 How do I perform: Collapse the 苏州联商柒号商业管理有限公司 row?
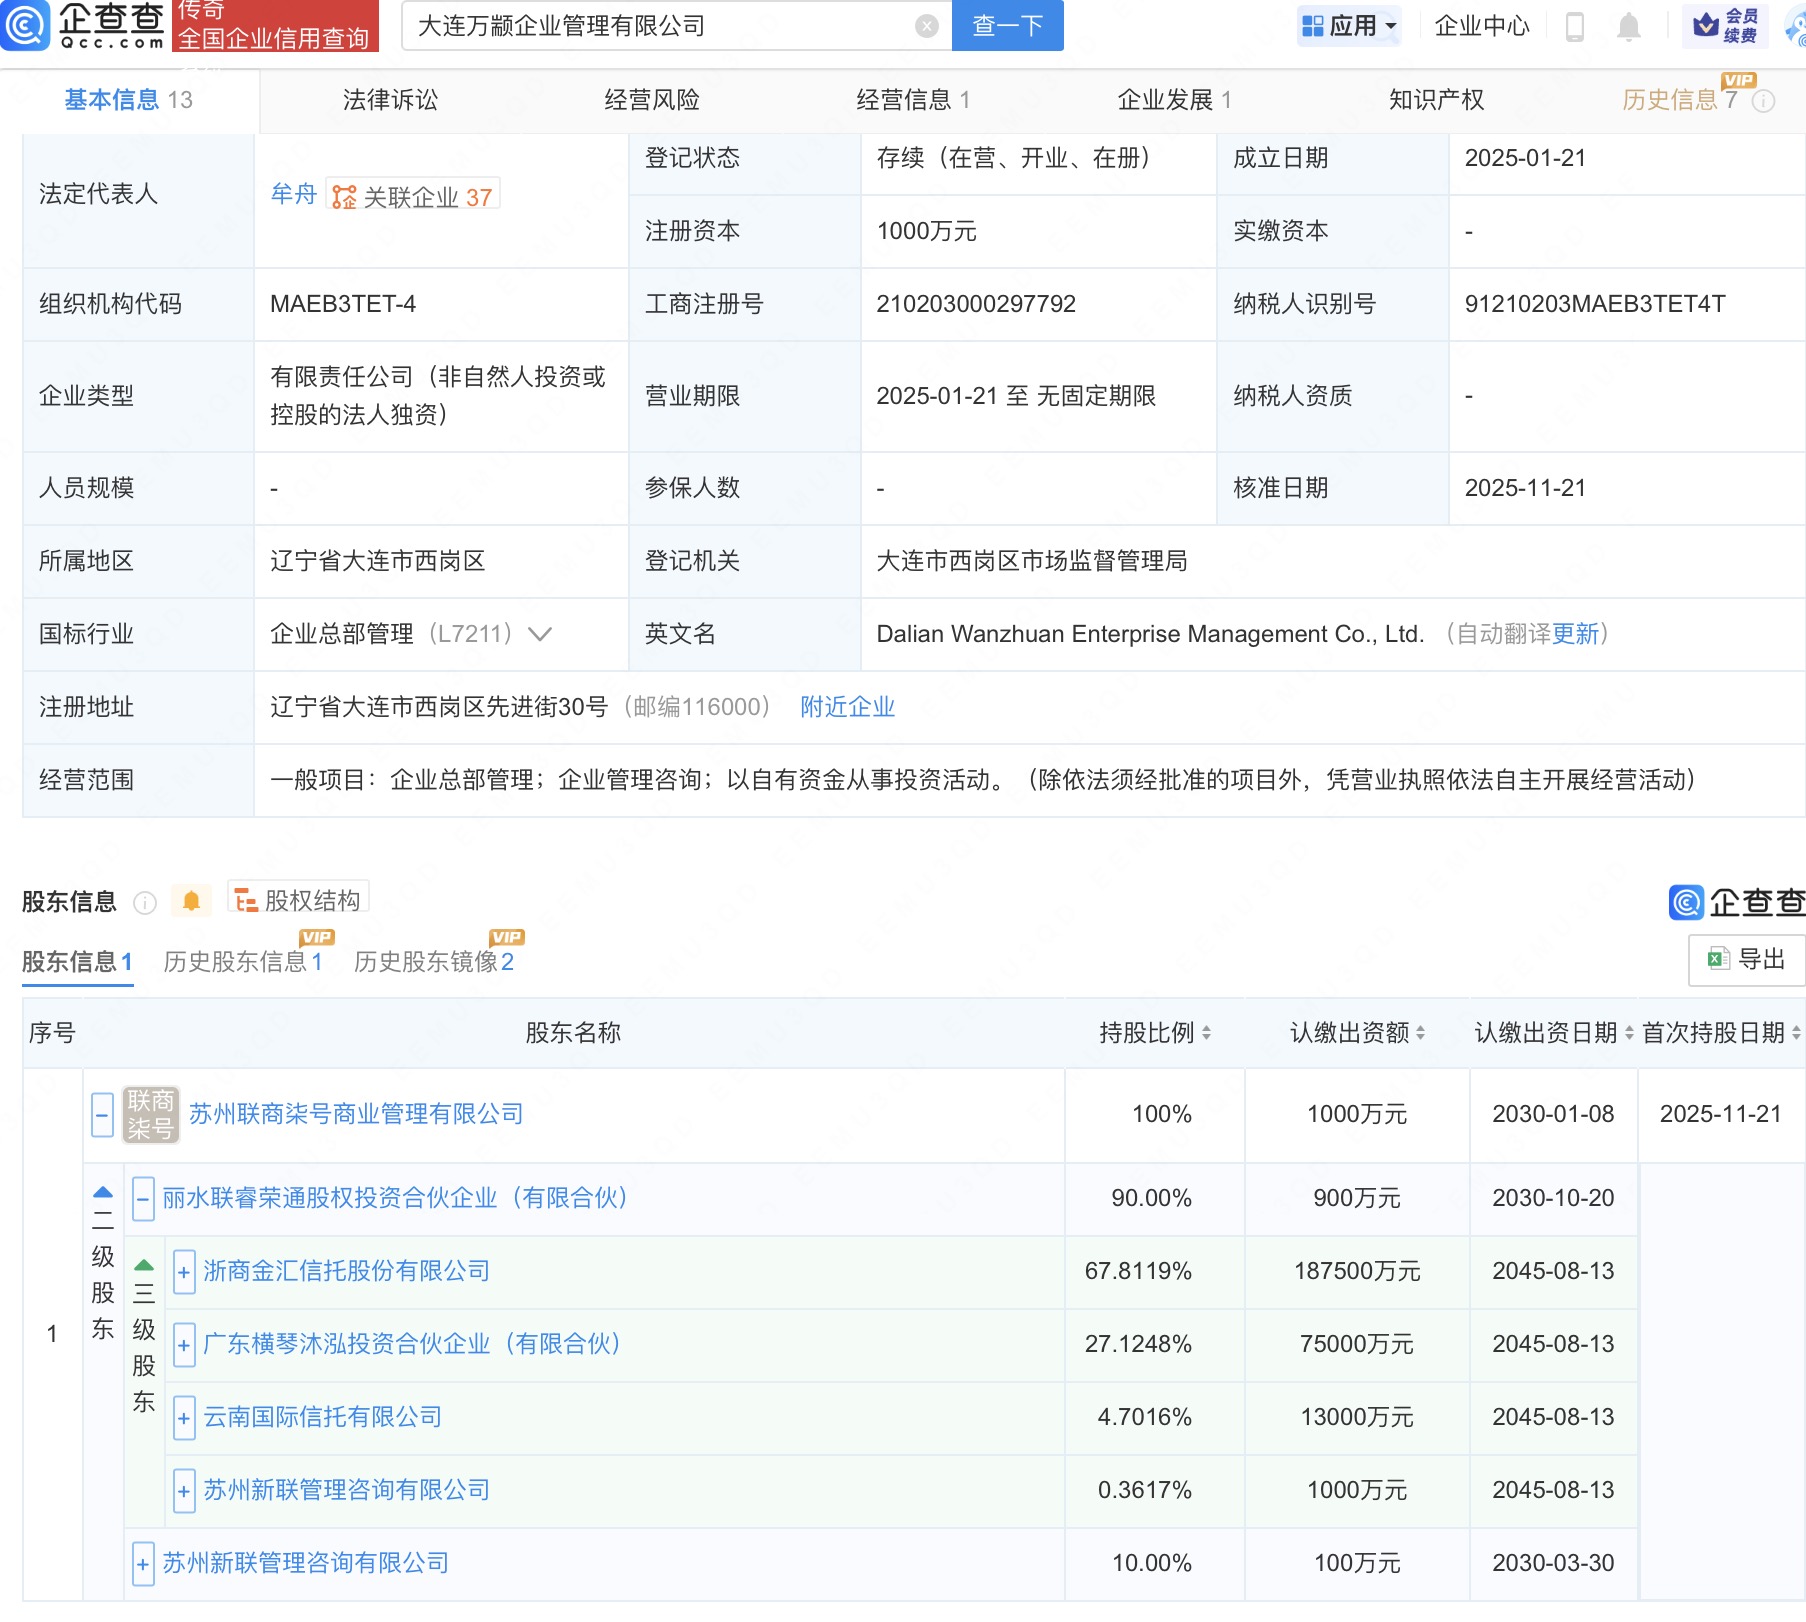102,1114
